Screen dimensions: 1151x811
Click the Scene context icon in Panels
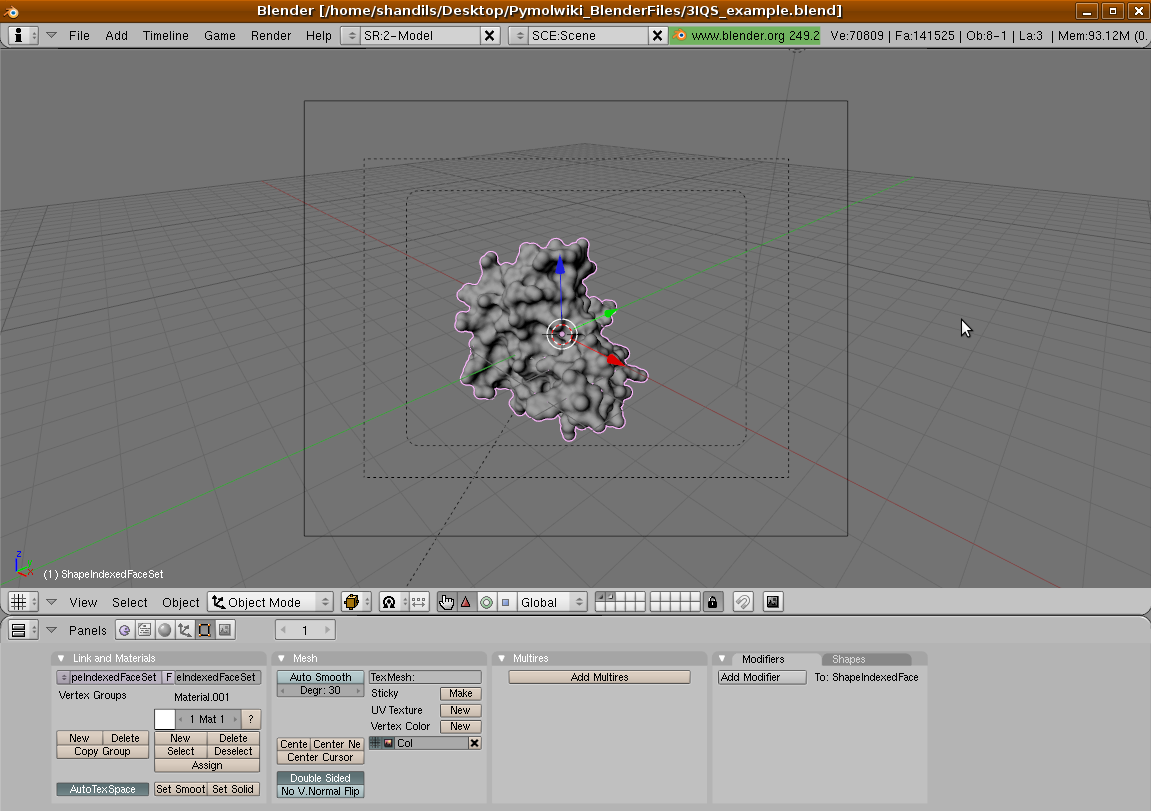225,630
